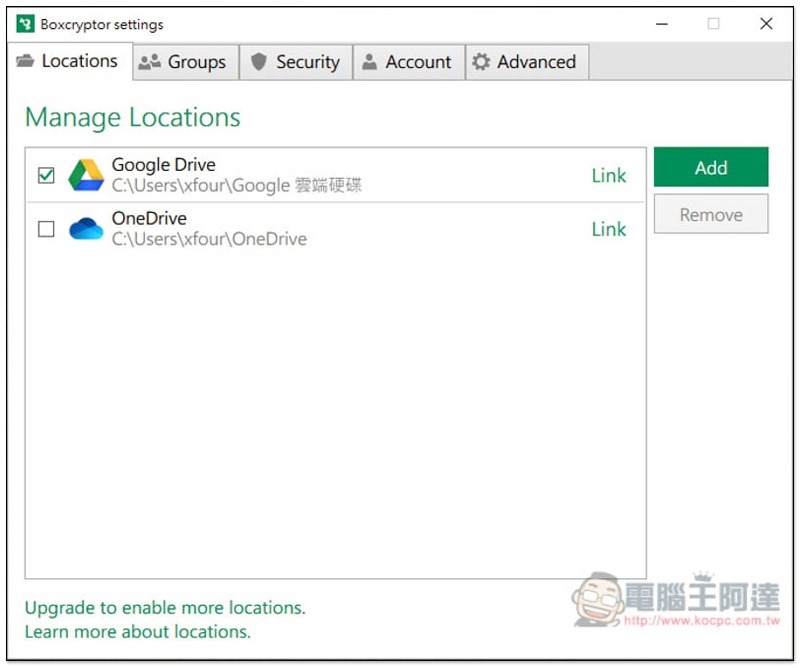Click Link for Google Drive
Screen dimensions: 800x668
pos(608,176)
